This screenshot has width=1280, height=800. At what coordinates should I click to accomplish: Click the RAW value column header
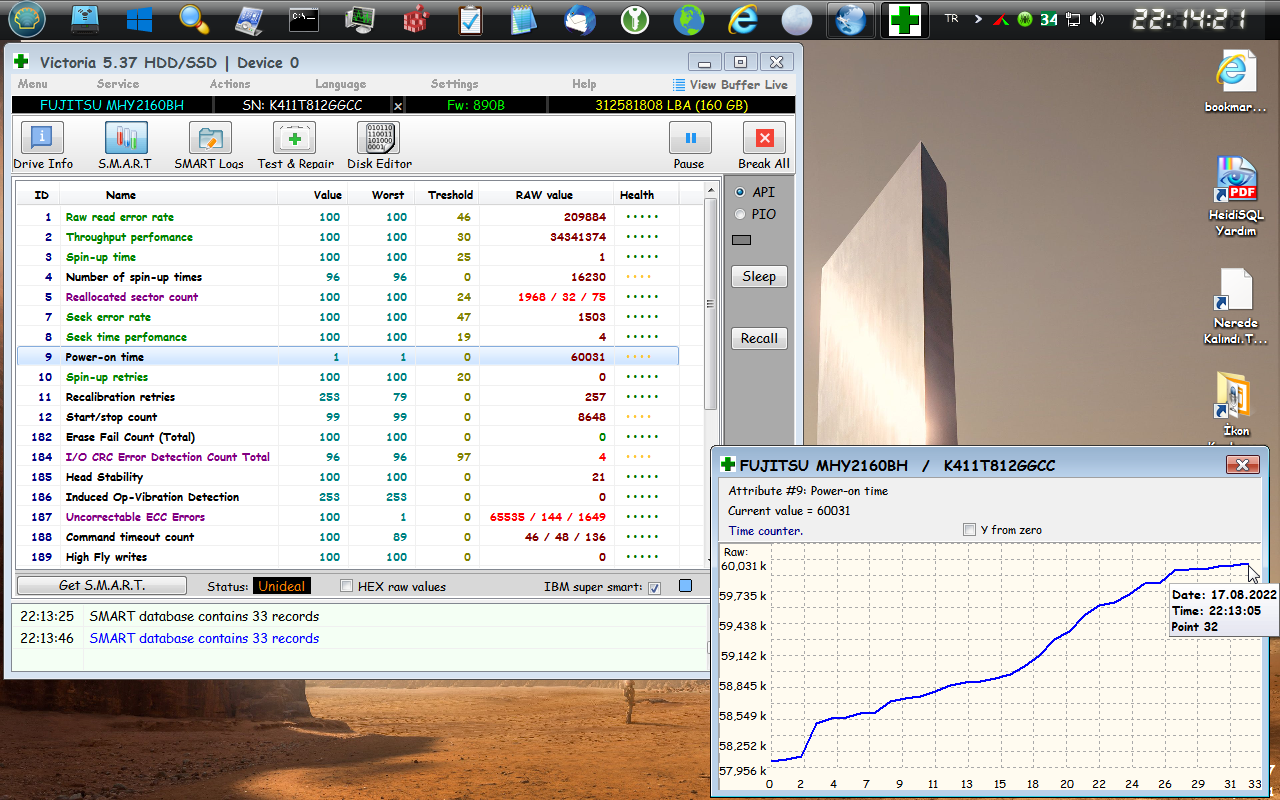pos(544,195)
